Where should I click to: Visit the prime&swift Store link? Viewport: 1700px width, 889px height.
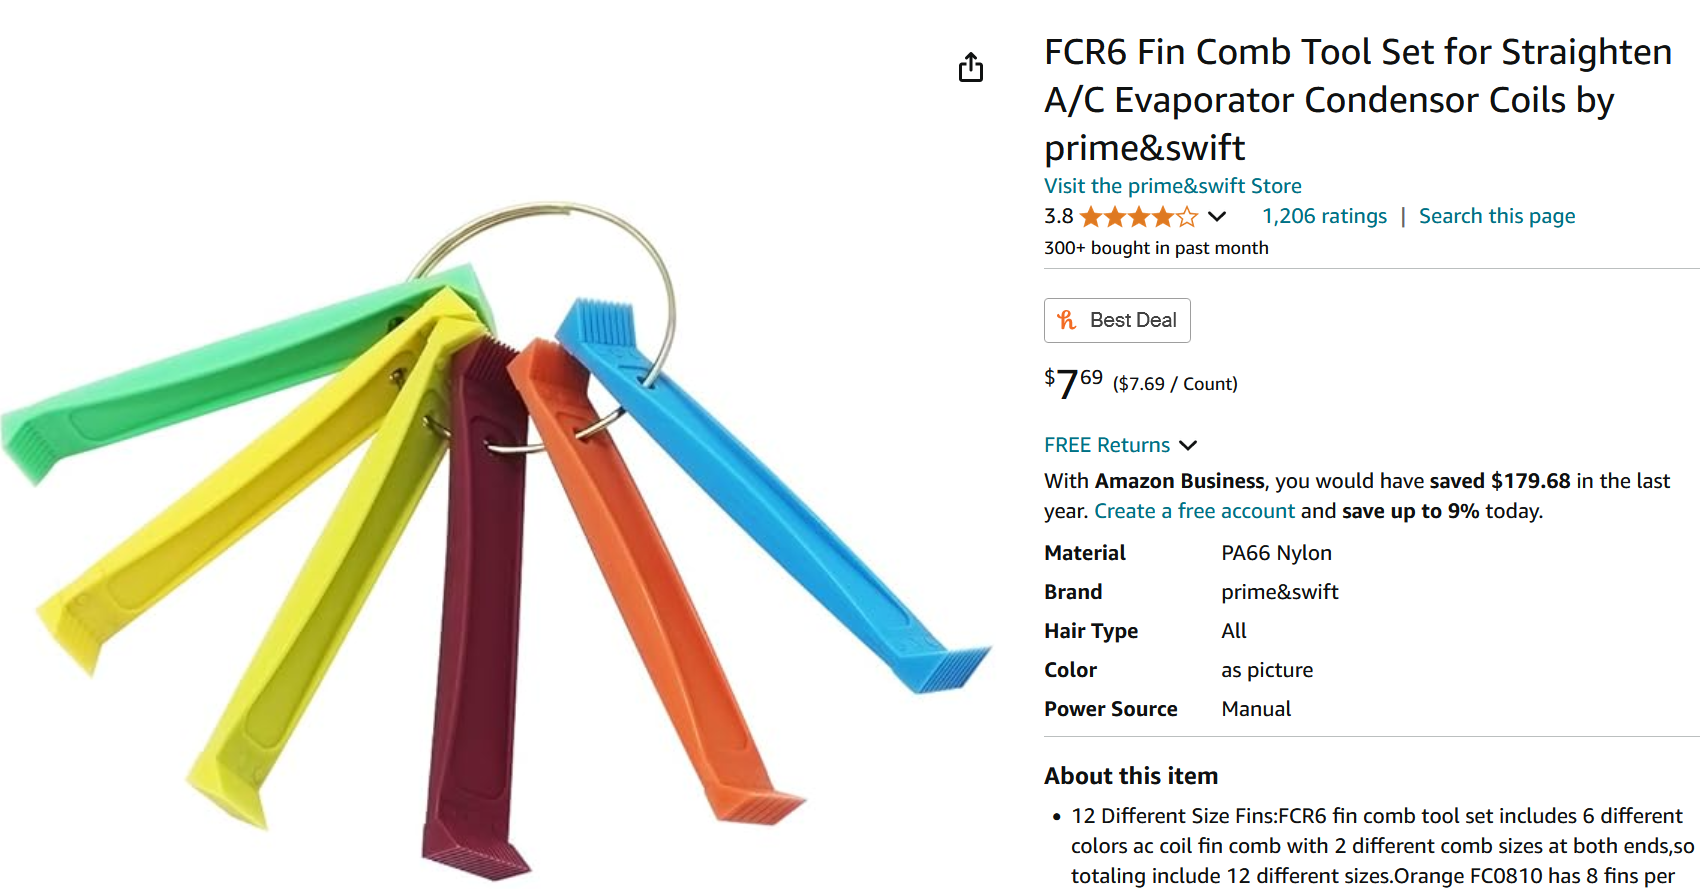coord(1173,186)
